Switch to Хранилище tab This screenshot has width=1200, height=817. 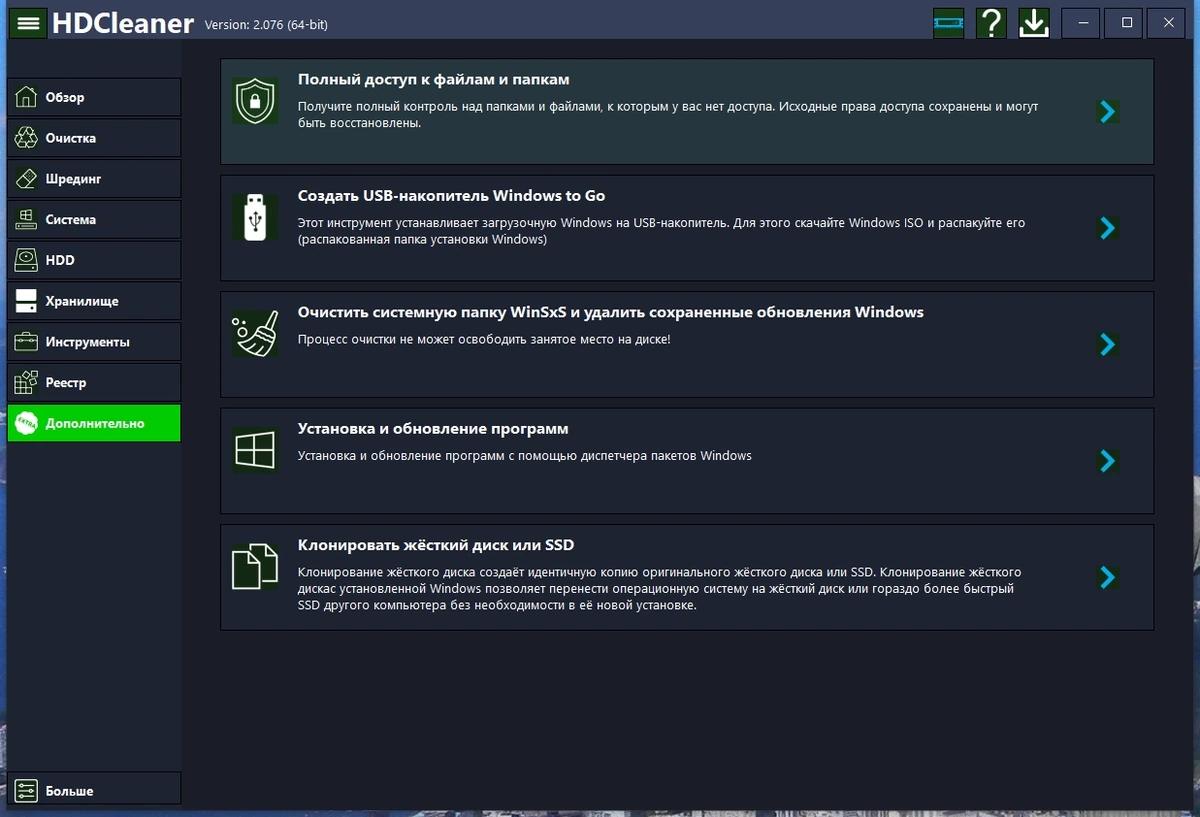(94, 301)
